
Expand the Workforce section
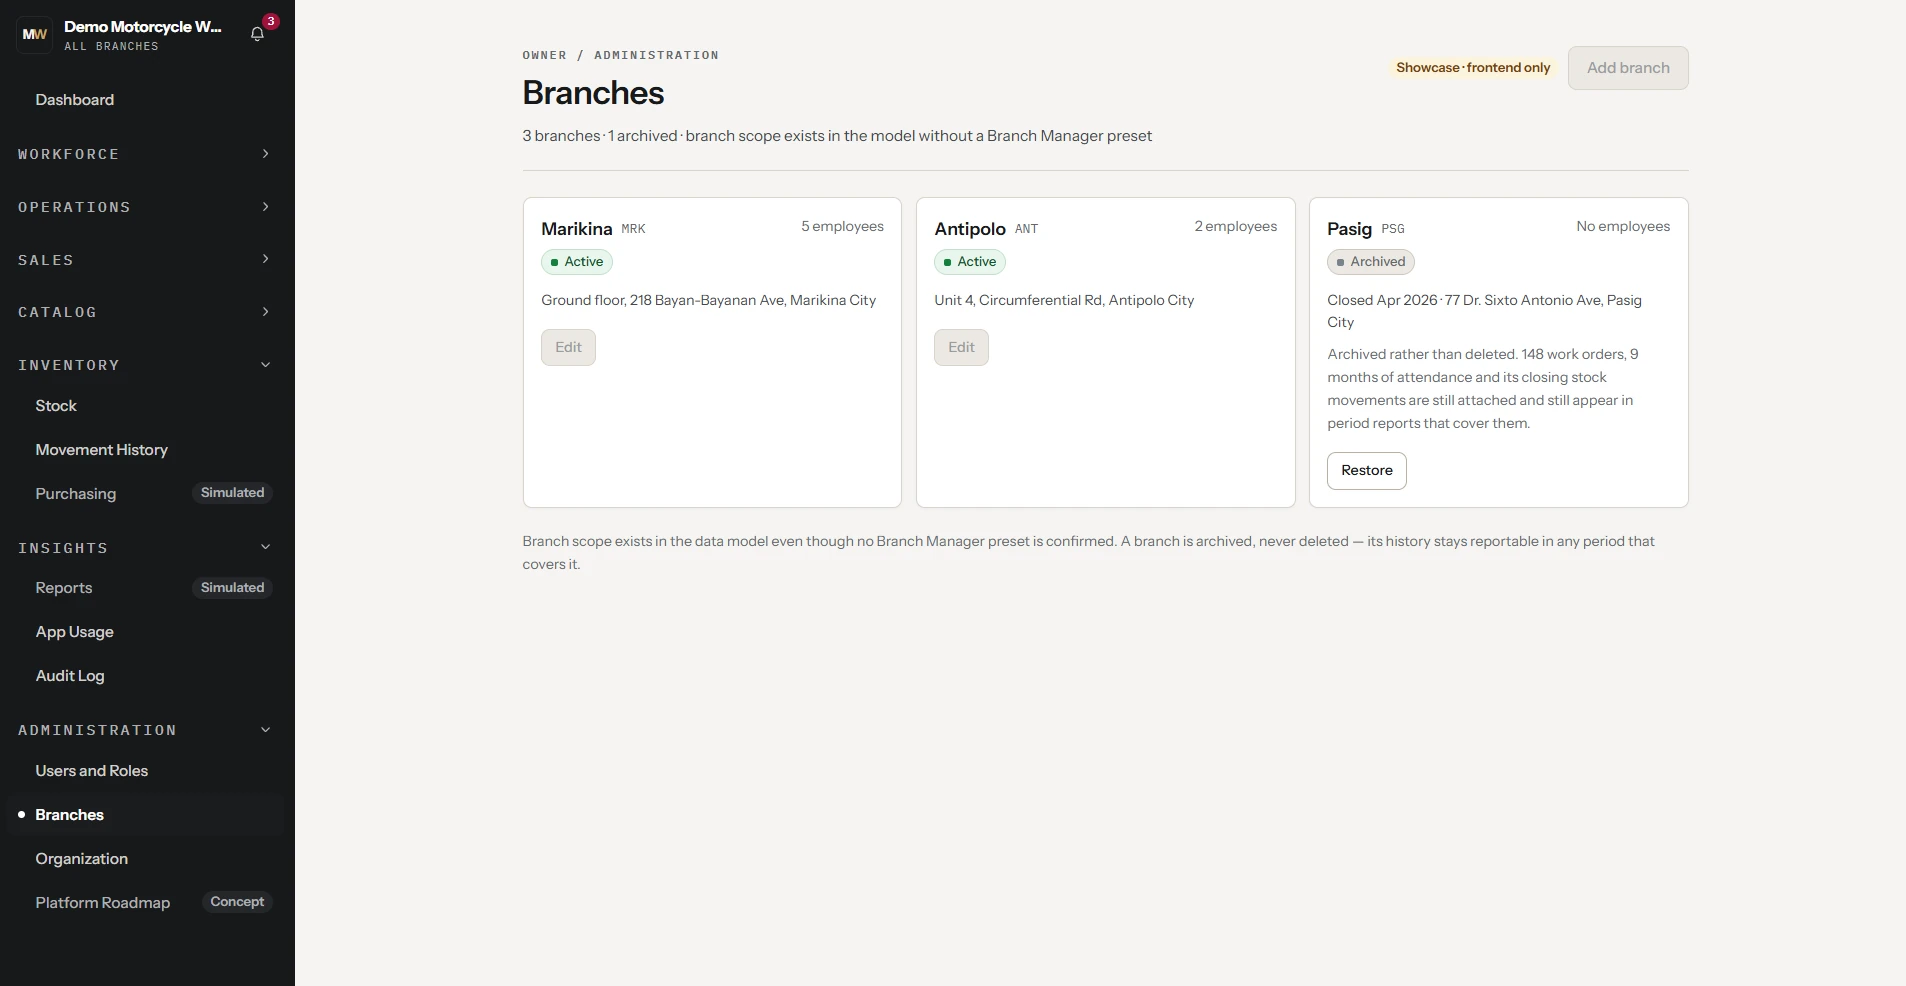(145, 154)
